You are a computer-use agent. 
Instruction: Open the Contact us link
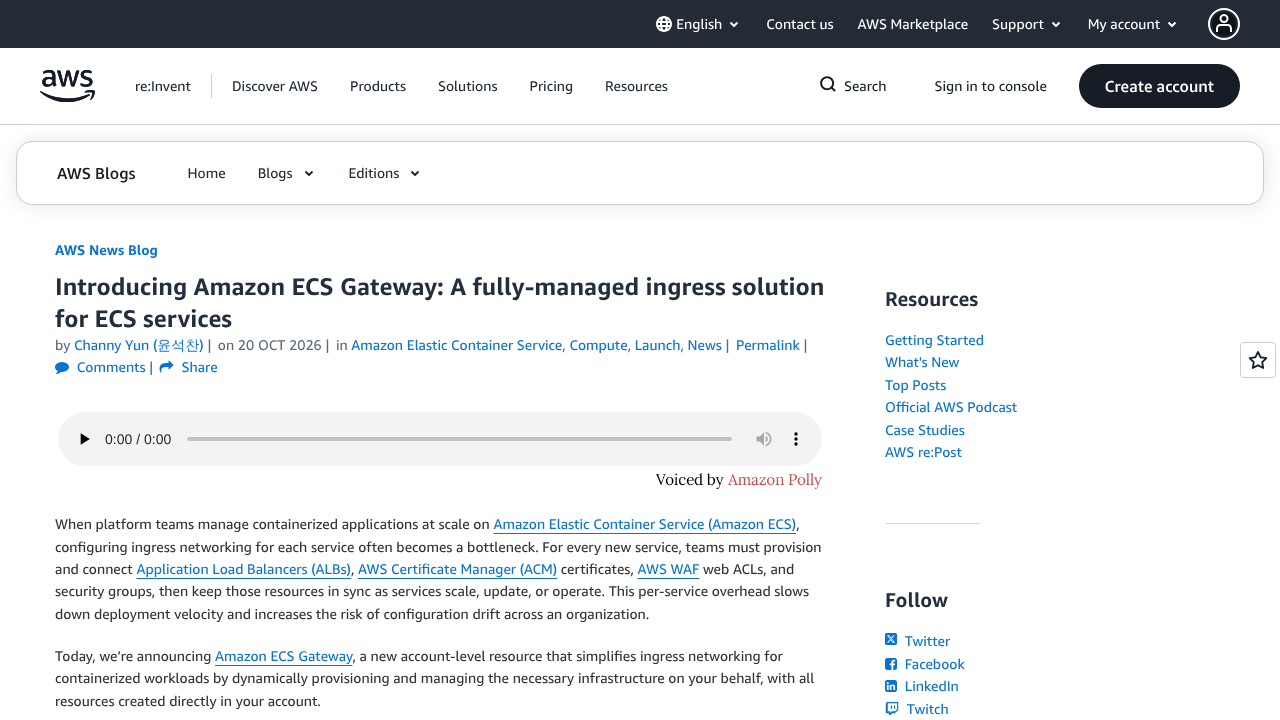coord(800,24)
